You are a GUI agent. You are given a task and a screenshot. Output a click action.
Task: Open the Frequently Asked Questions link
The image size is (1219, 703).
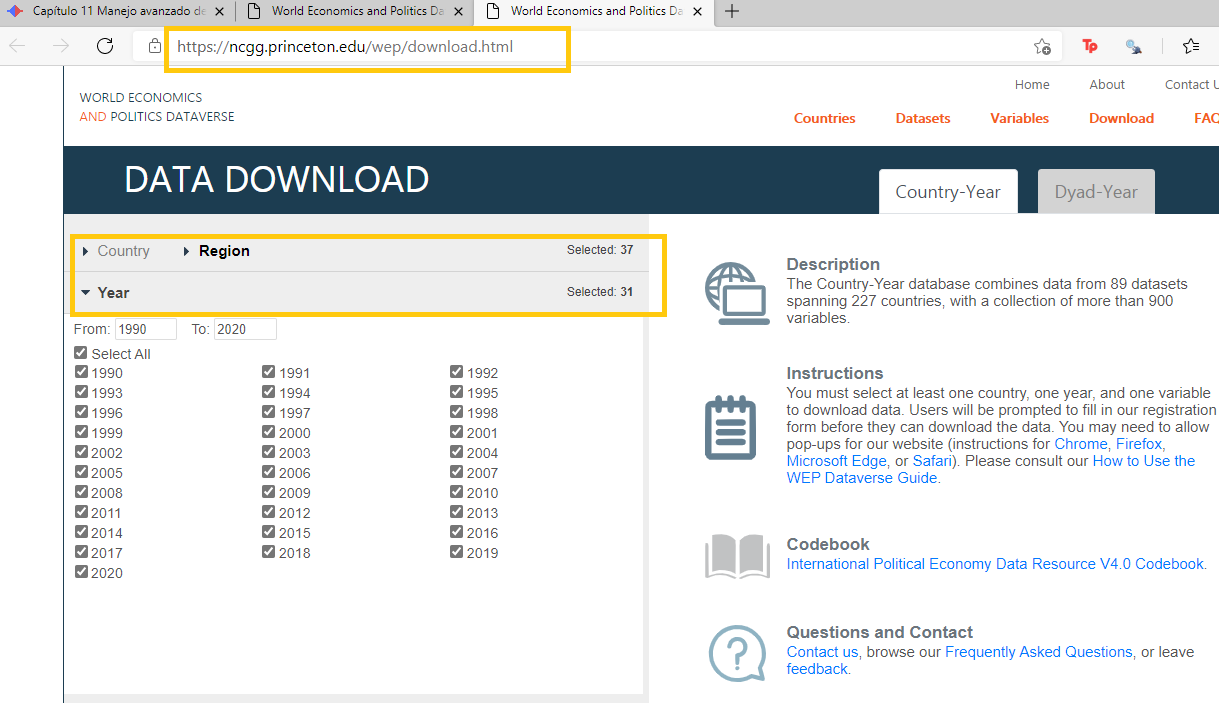pyautogui.click(x=1038, y=652)
